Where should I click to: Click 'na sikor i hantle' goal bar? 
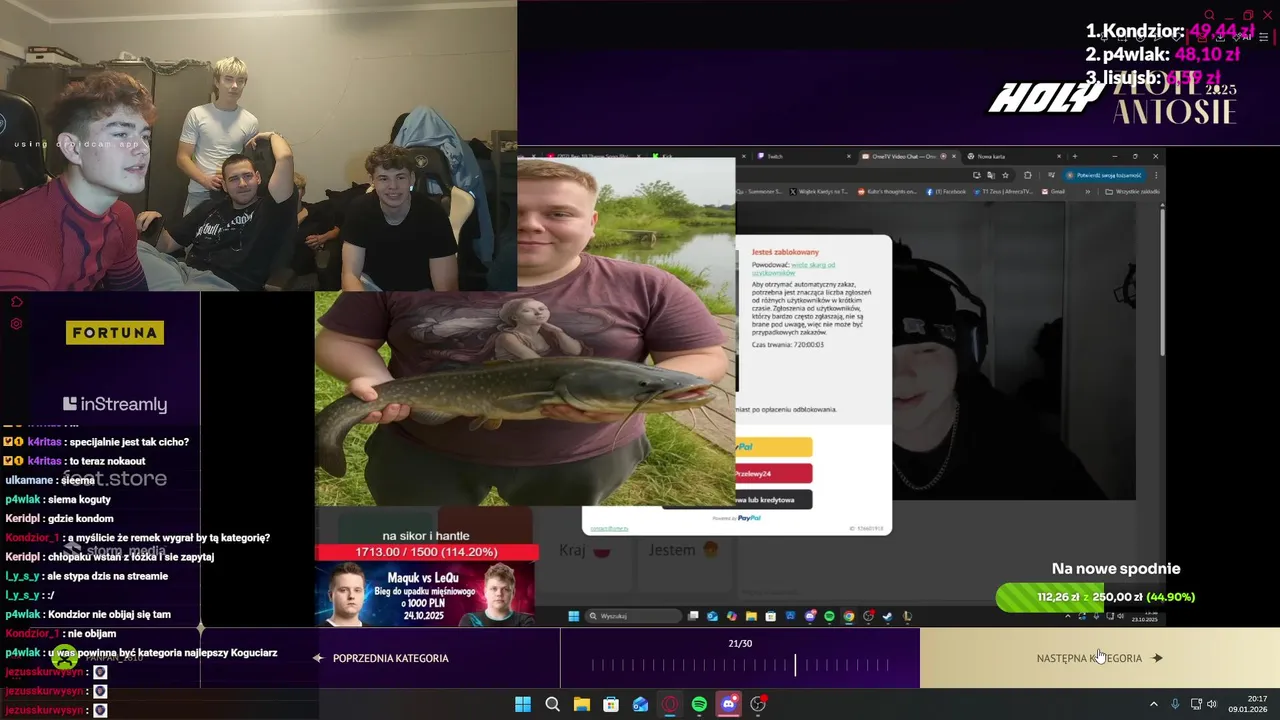427,552
